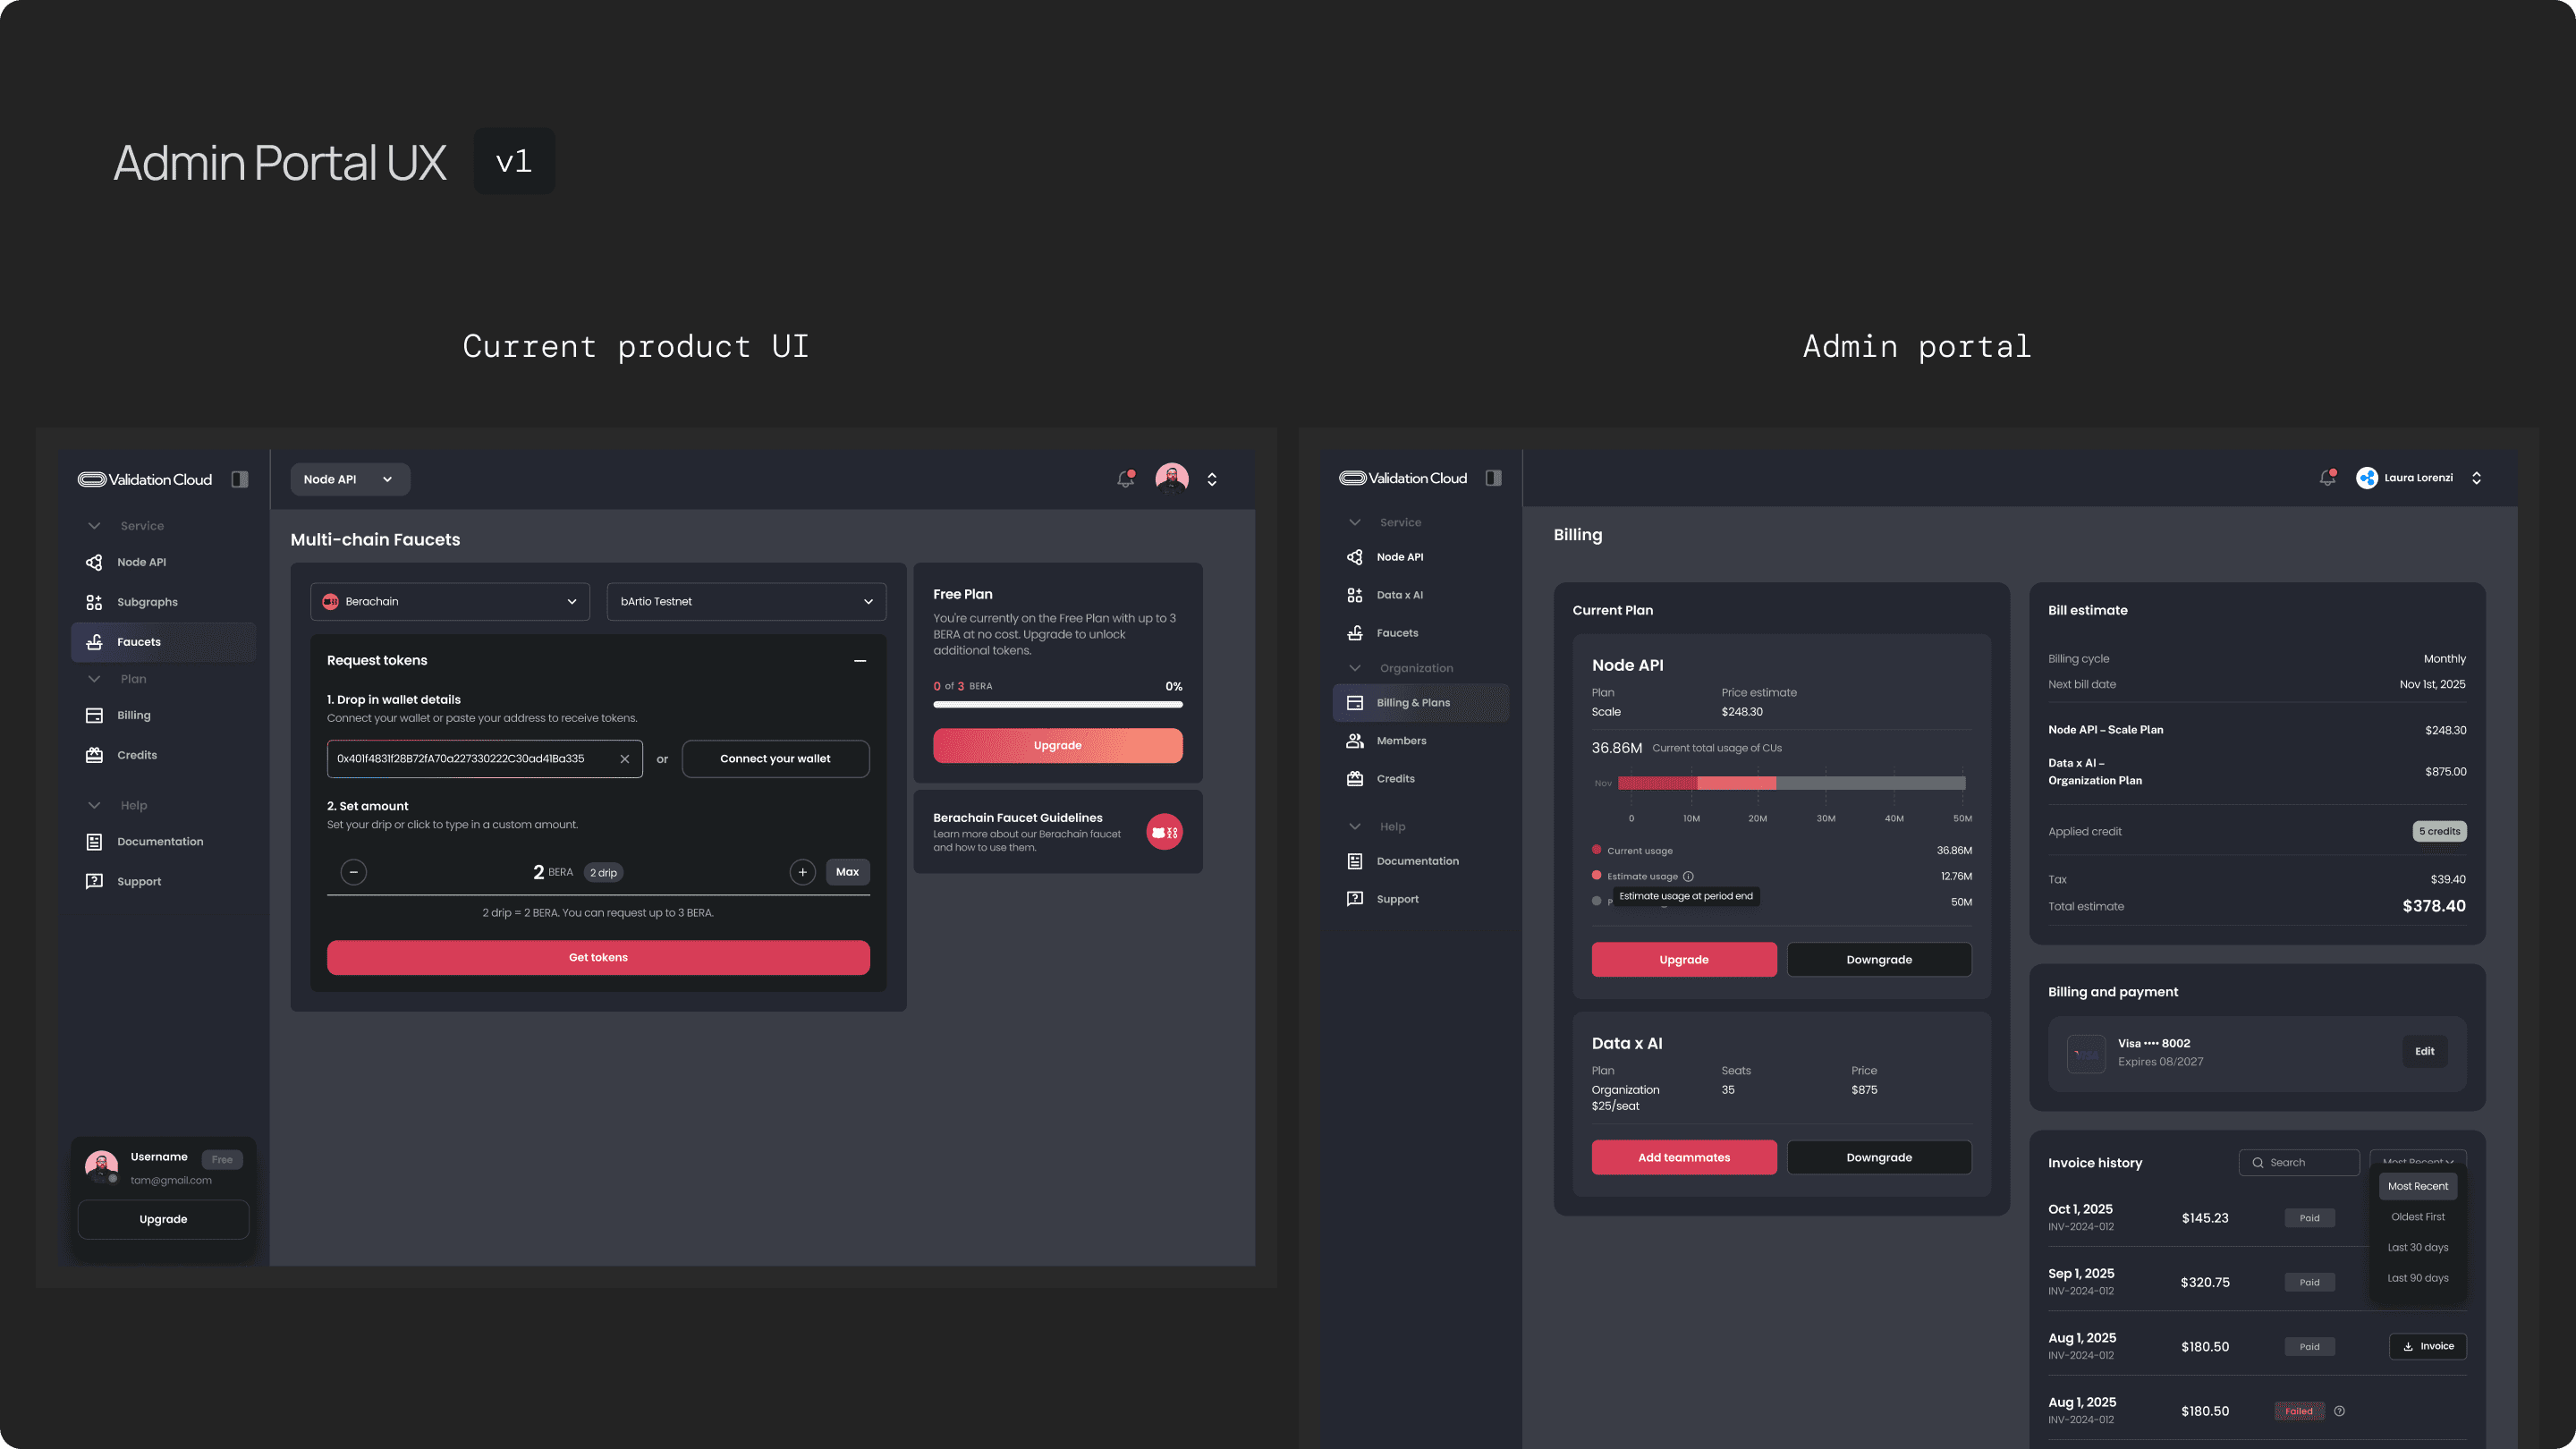Collapse the Request tokens section

click(859, 660)
